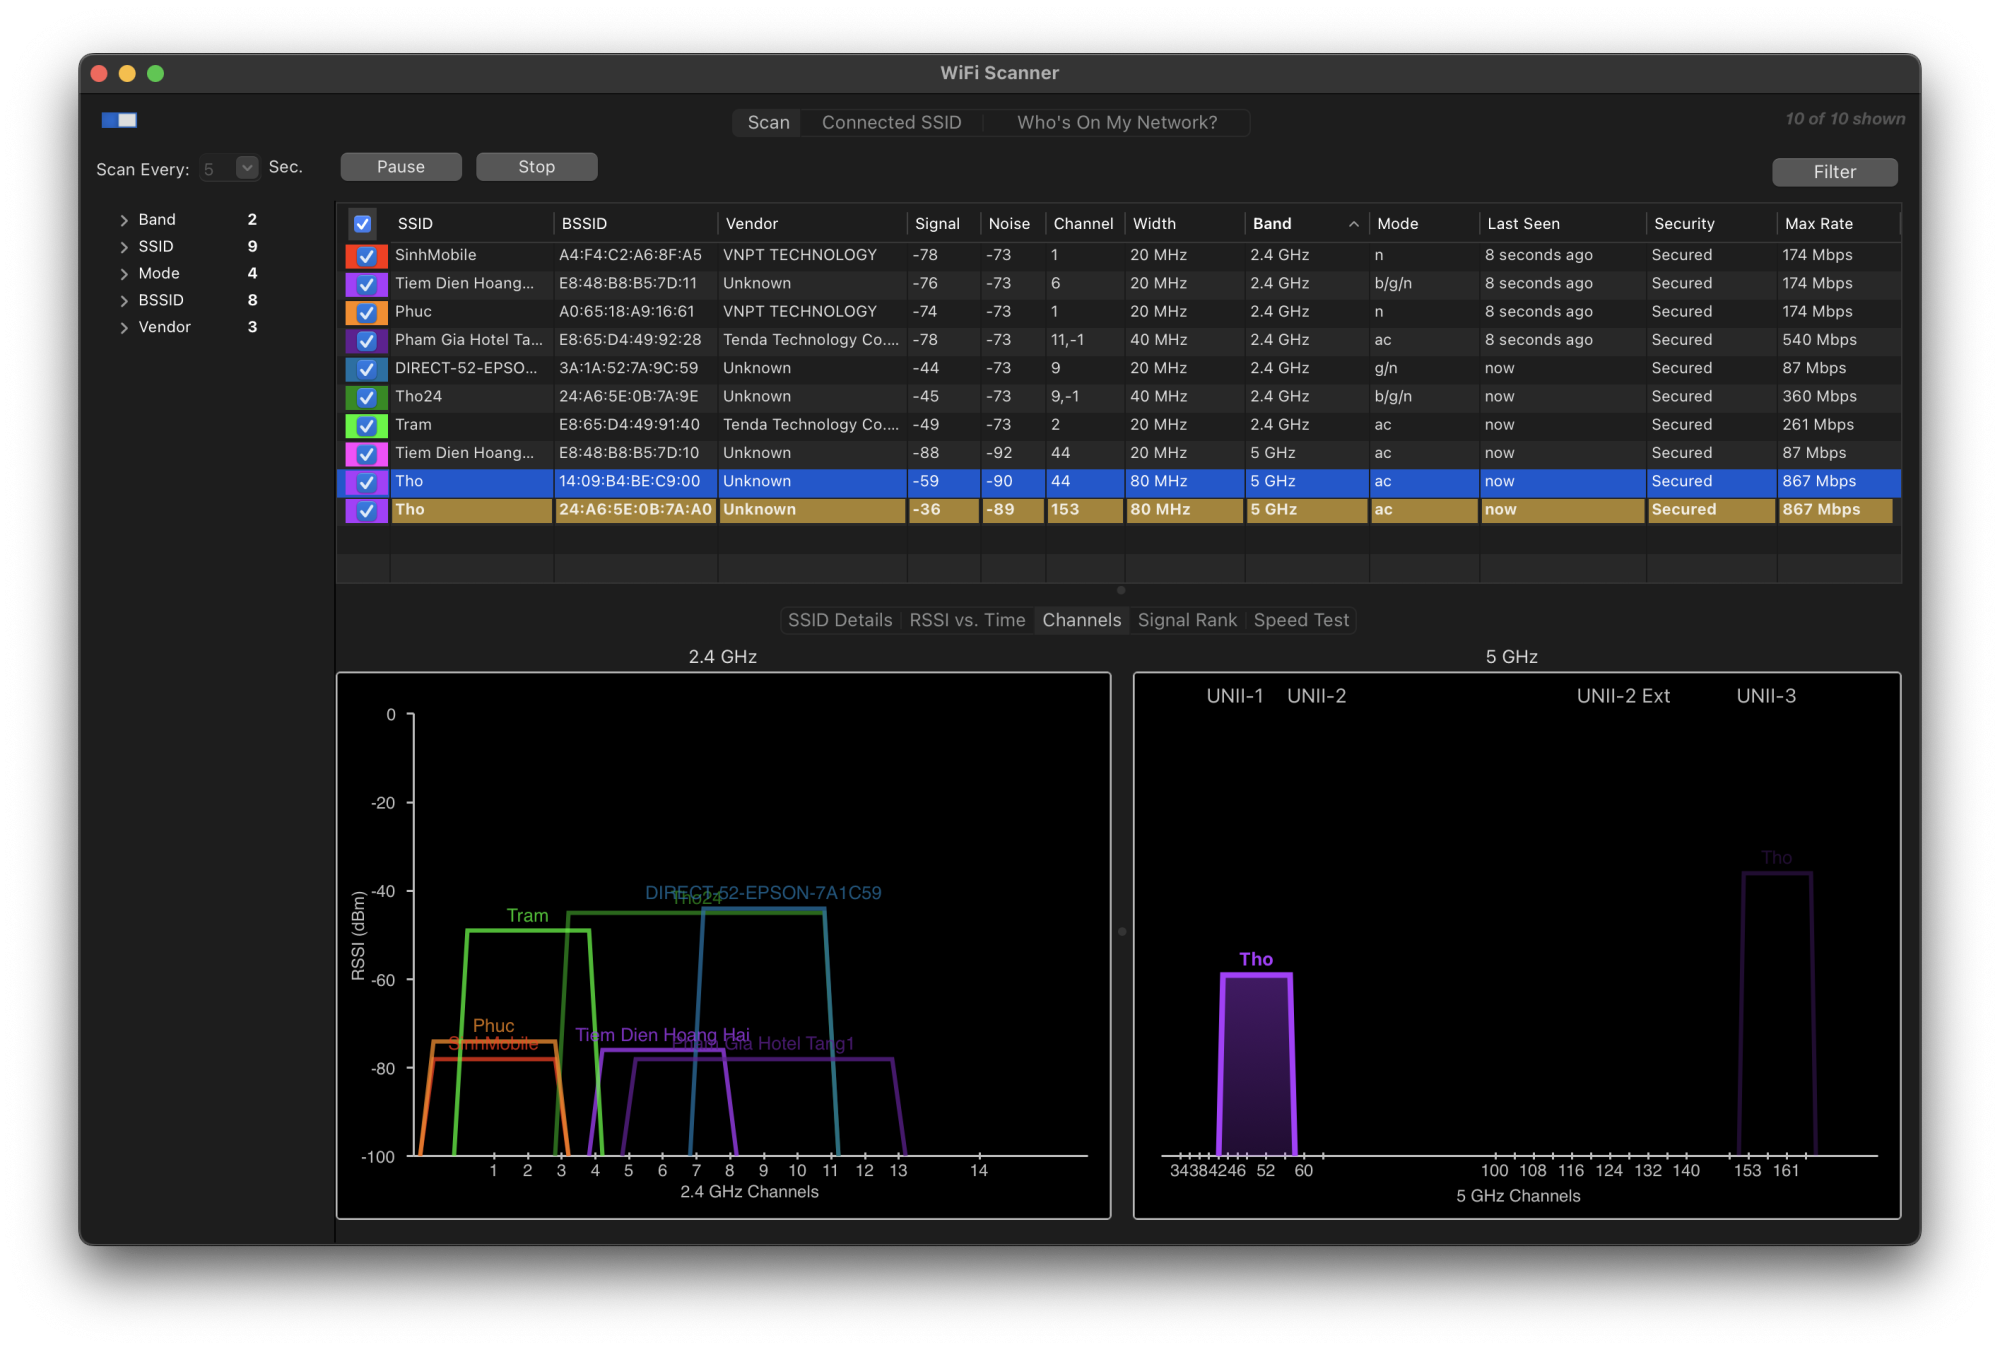
Task: Click the Filter button
Action: click(x=1834, y=172)
